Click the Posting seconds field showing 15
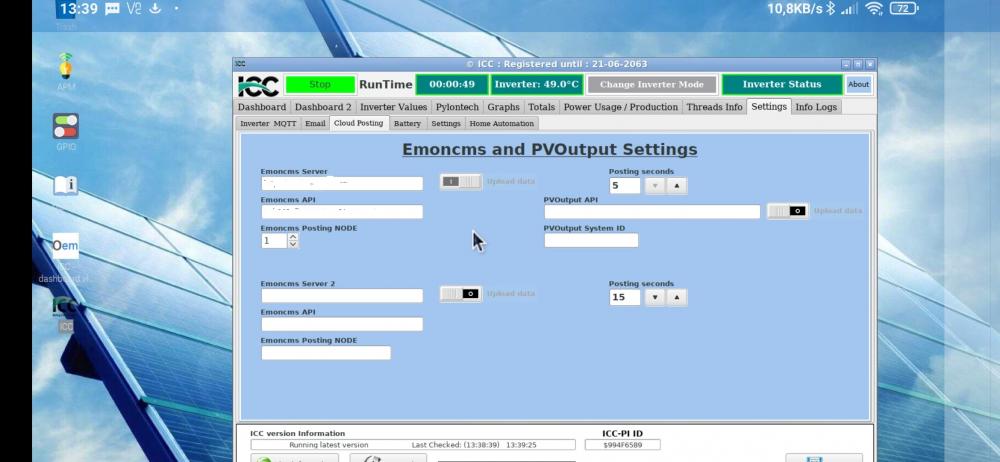This screenshot has width=1000, height=462. click(625, 297)
